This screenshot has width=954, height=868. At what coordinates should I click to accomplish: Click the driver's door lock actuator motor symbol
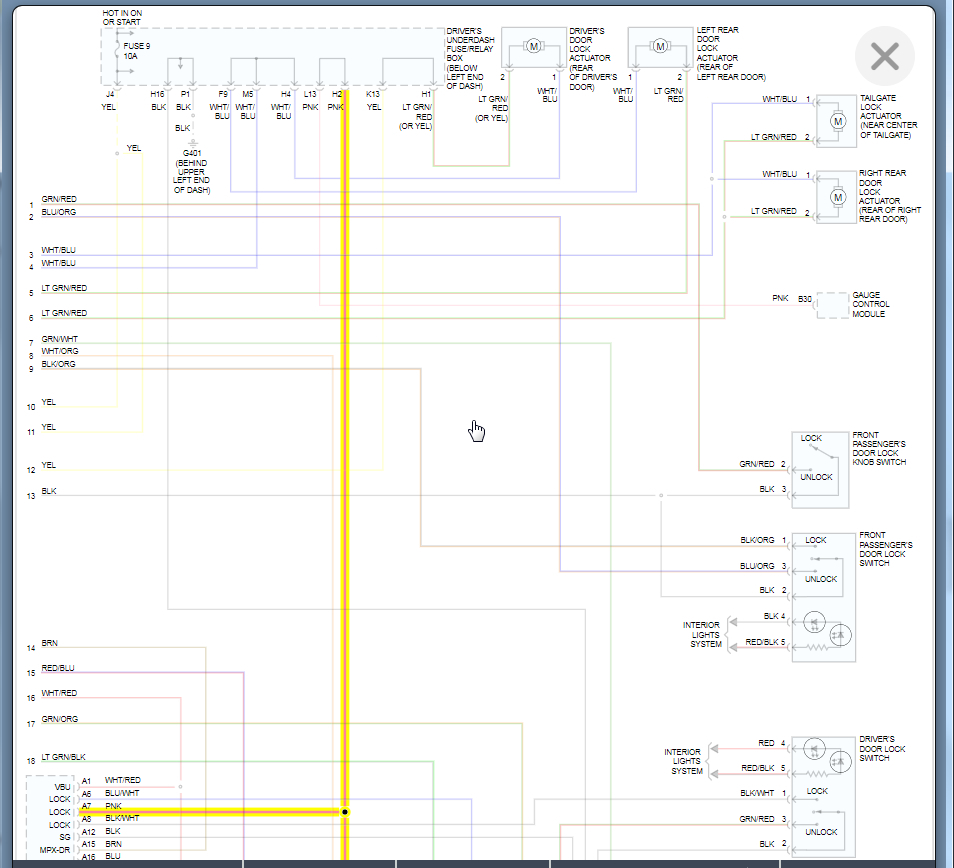pyautogui.click(x=534, y=46)
